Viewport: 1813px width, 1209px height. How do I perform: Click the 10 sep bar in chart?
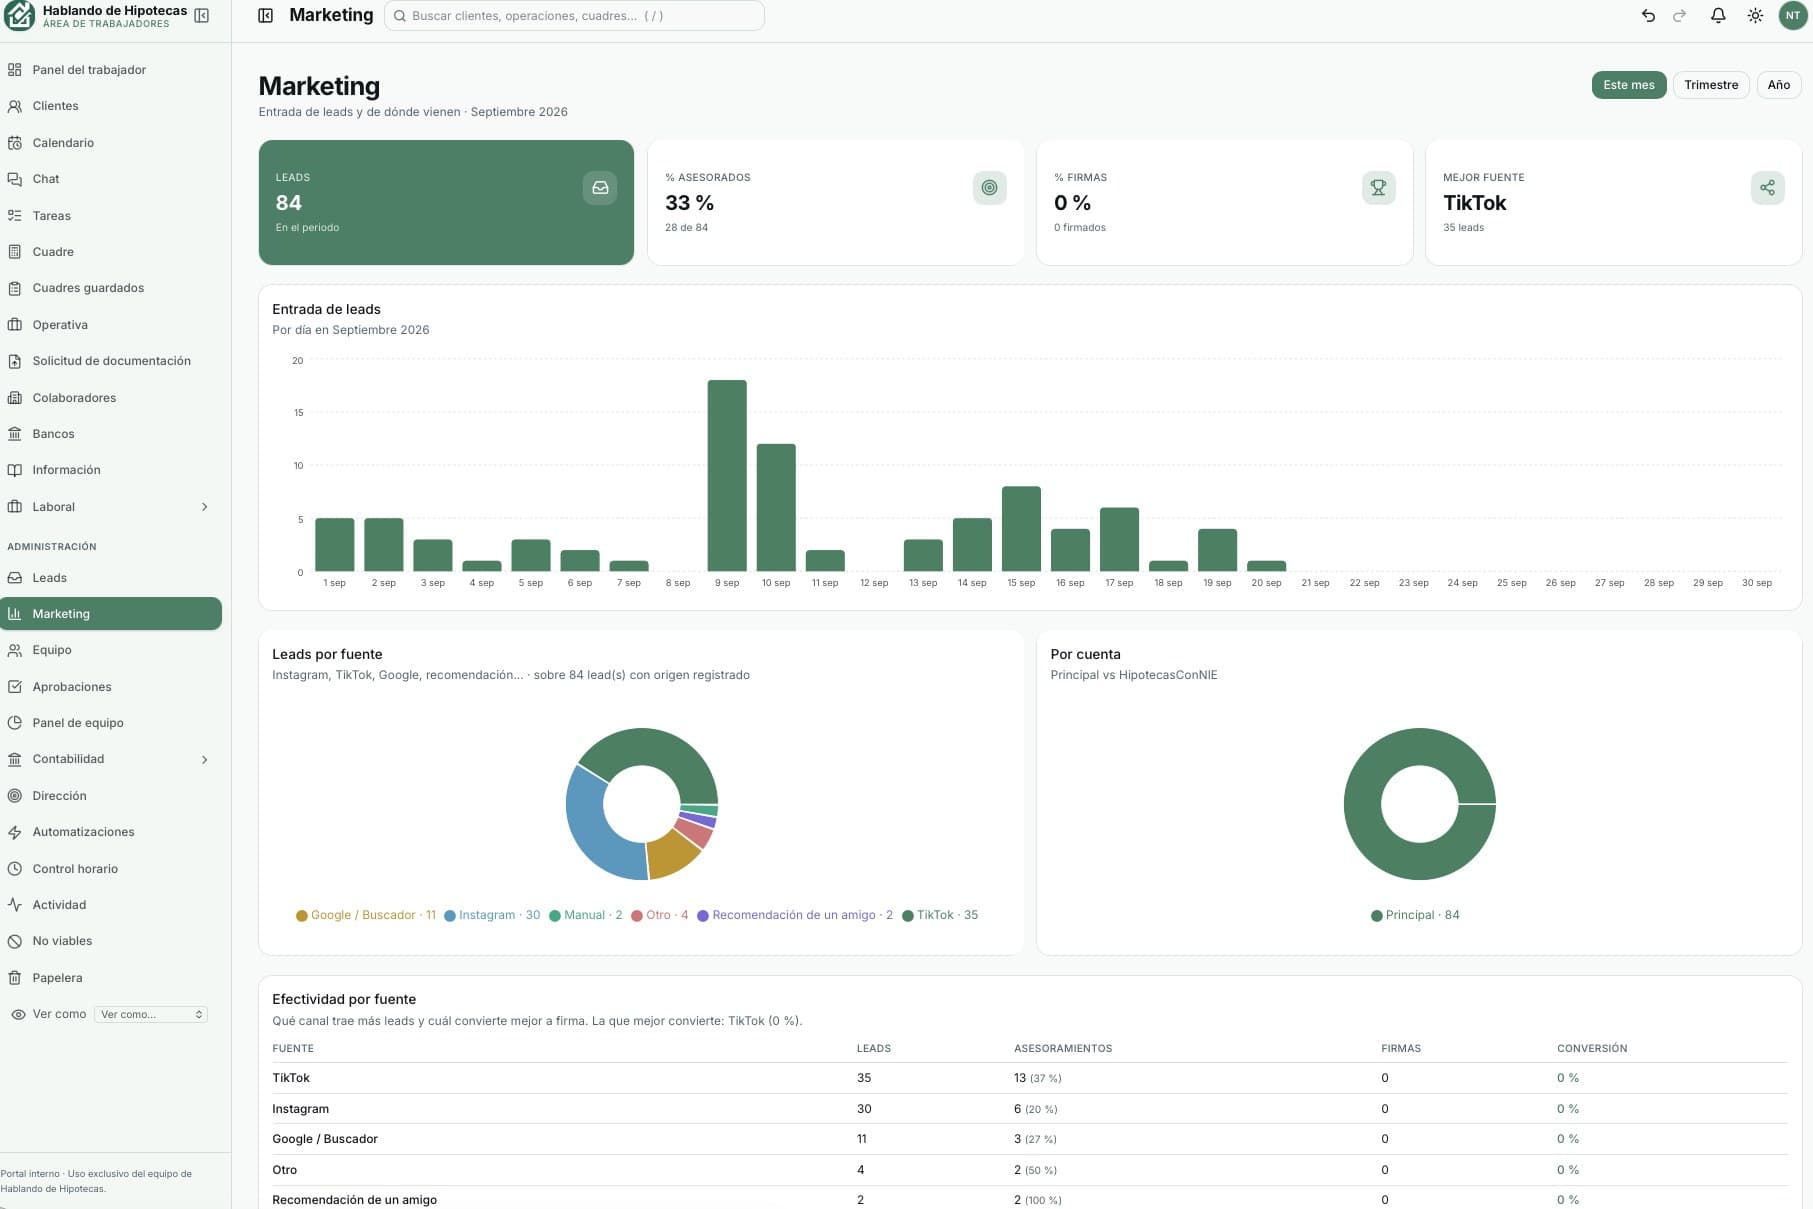pos(776,508)
